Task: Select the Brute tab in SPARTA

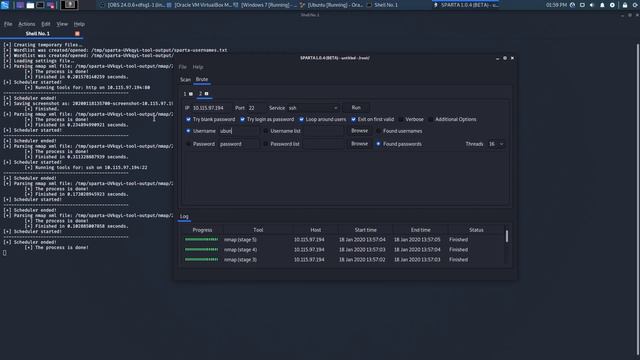Action: (x=202, y=80)
